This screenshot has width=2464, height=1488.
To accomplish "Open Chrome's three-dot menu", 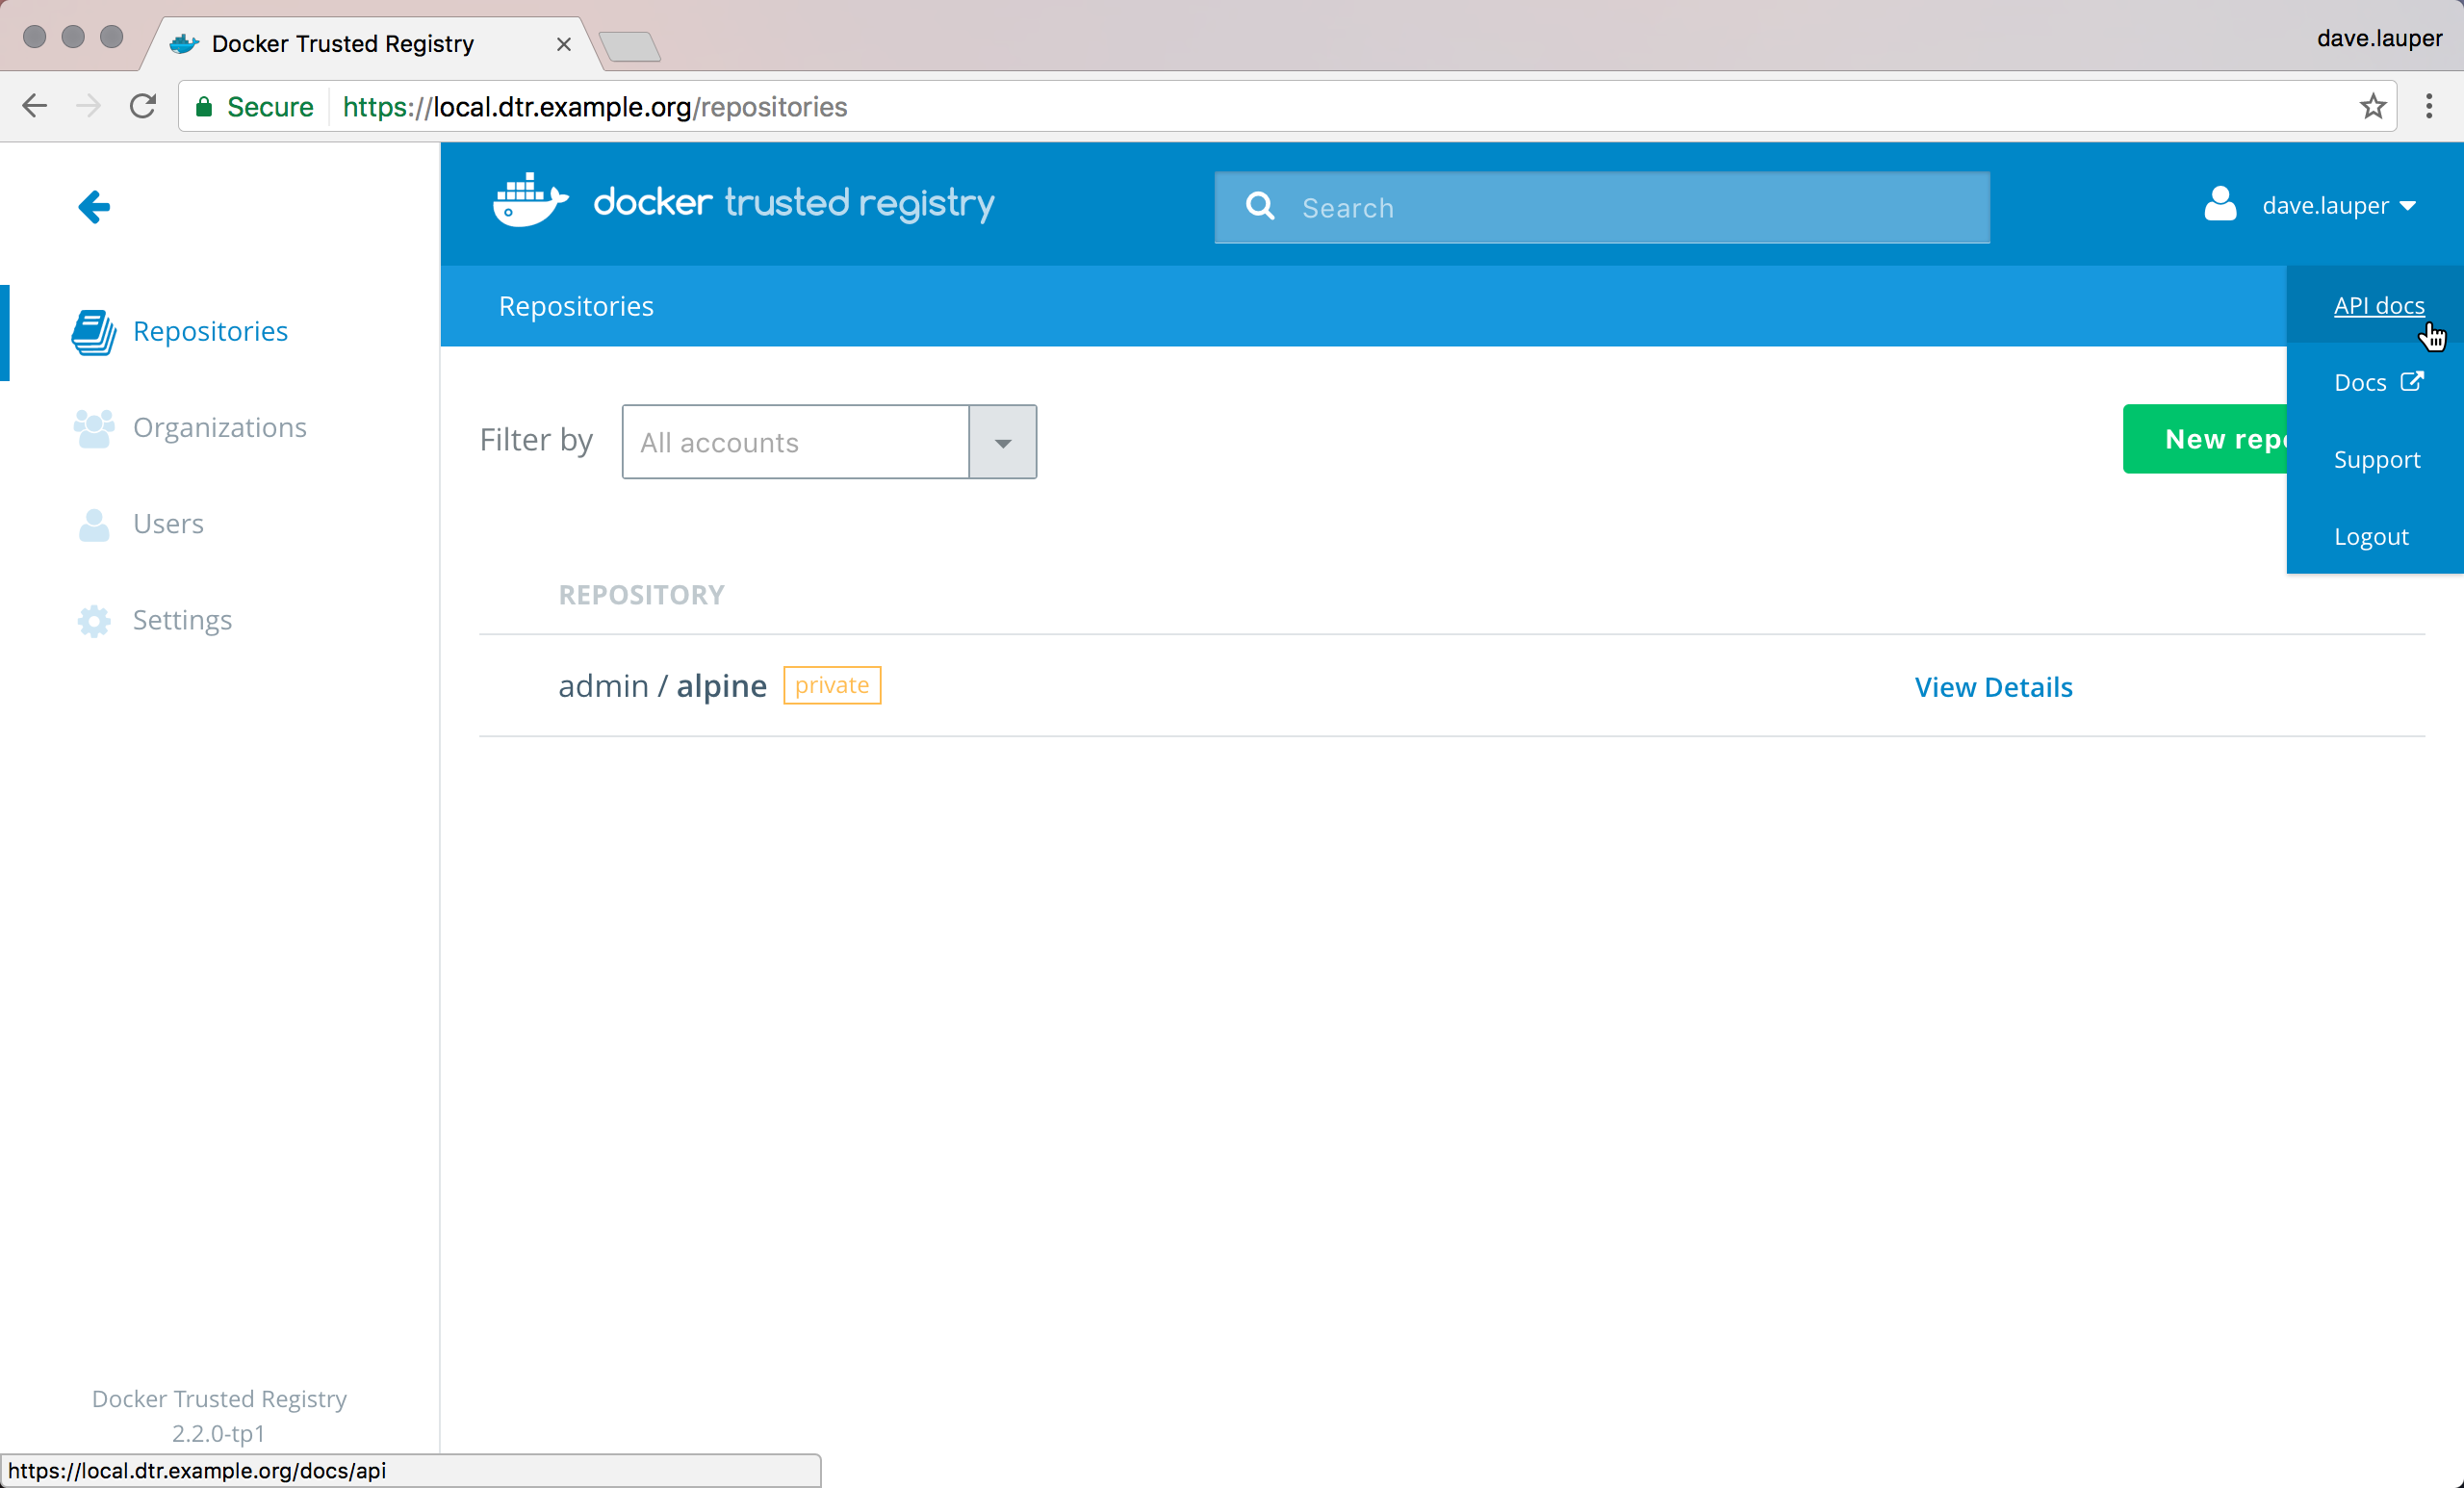I will pyautogui.click(x=2428, y=106).
